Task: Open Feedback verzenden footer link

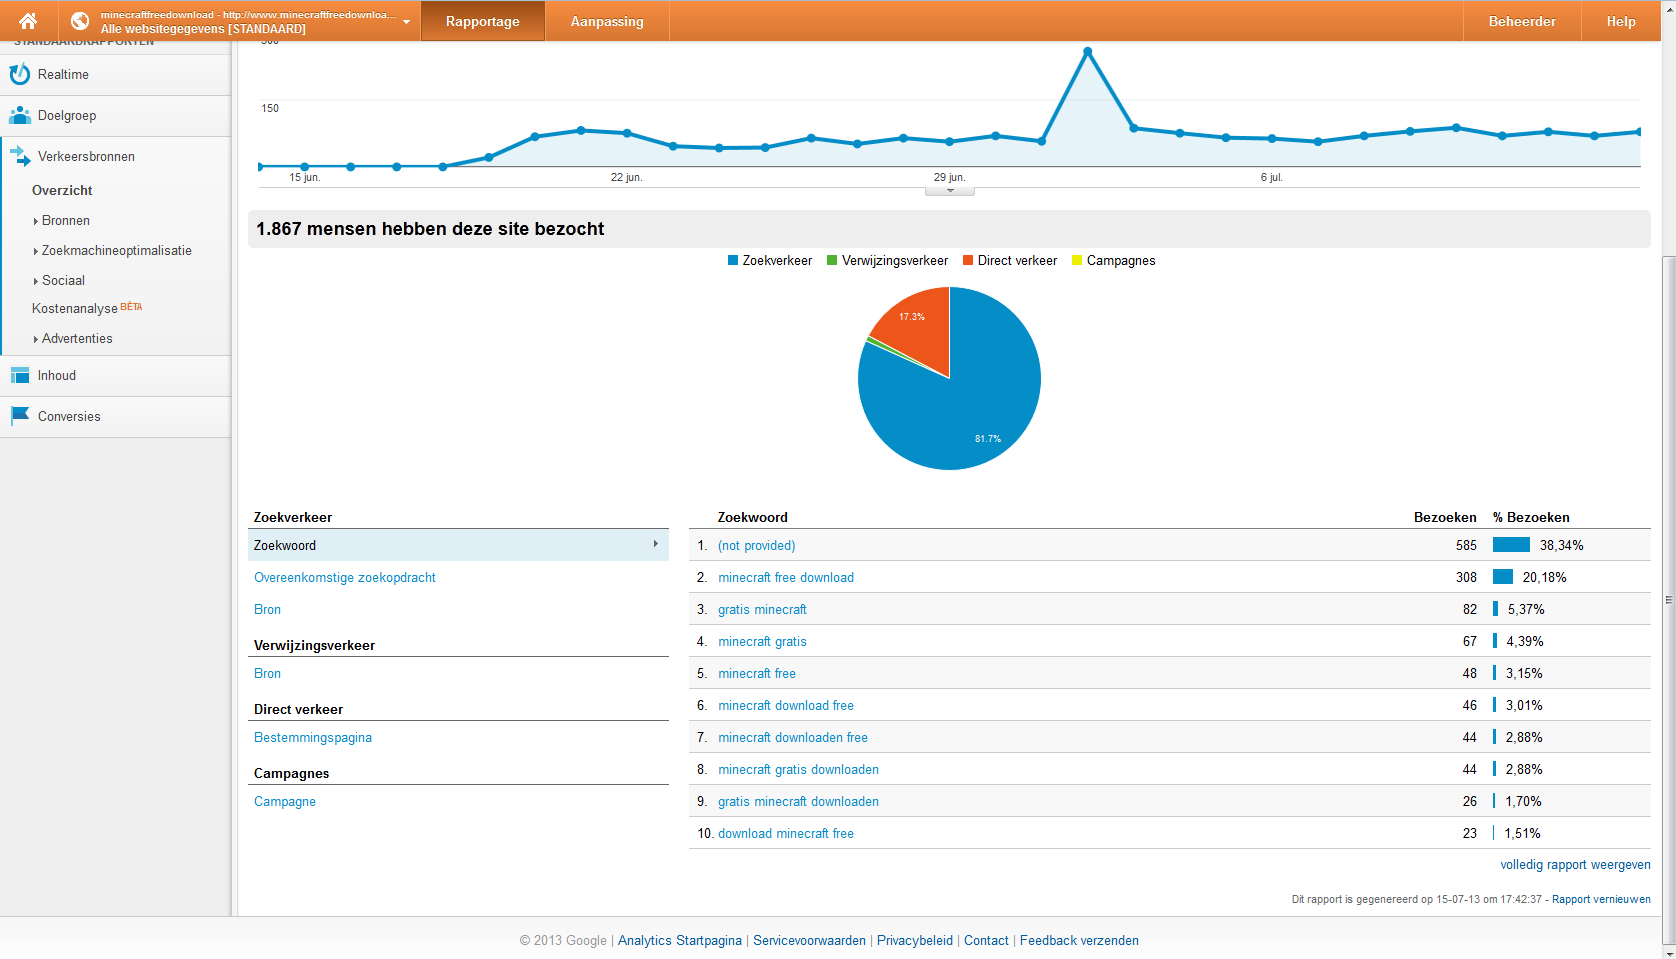Action: coord(1079,940)
